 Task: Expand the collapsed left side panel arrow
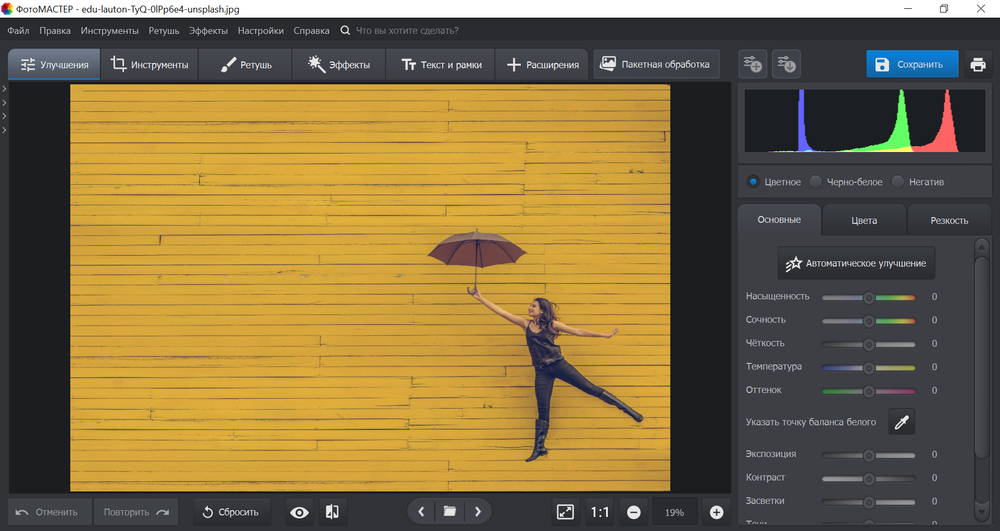(x=4, y=90)
